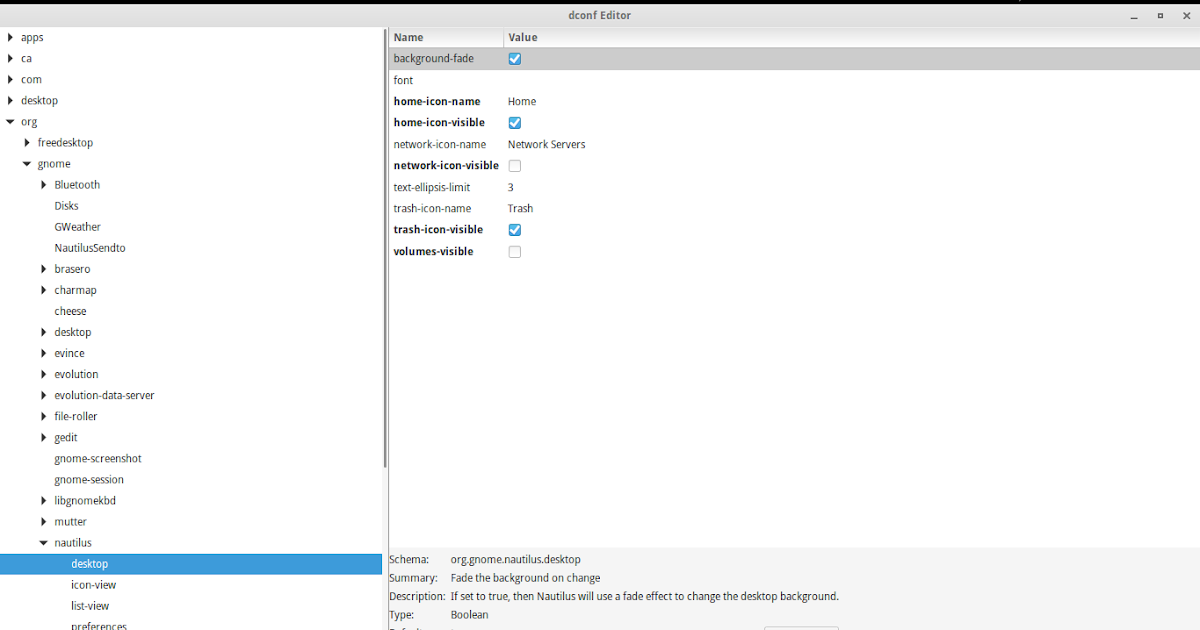The height and width of the screenshot is (630, 1200).
Task: Sort by the Name column header
Action: [446, 37]
